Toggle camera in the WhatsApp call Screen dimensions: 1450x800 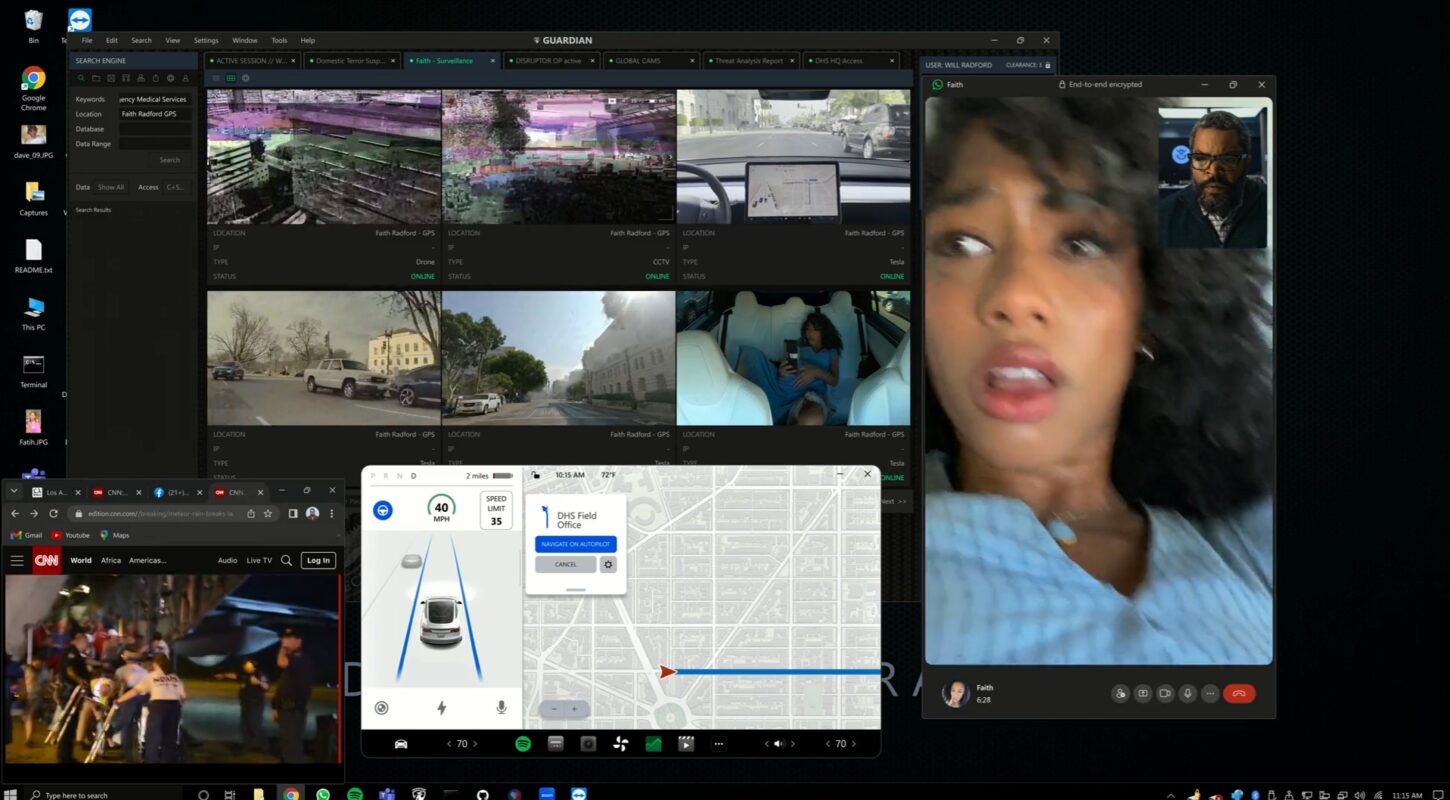(1165, 693)
